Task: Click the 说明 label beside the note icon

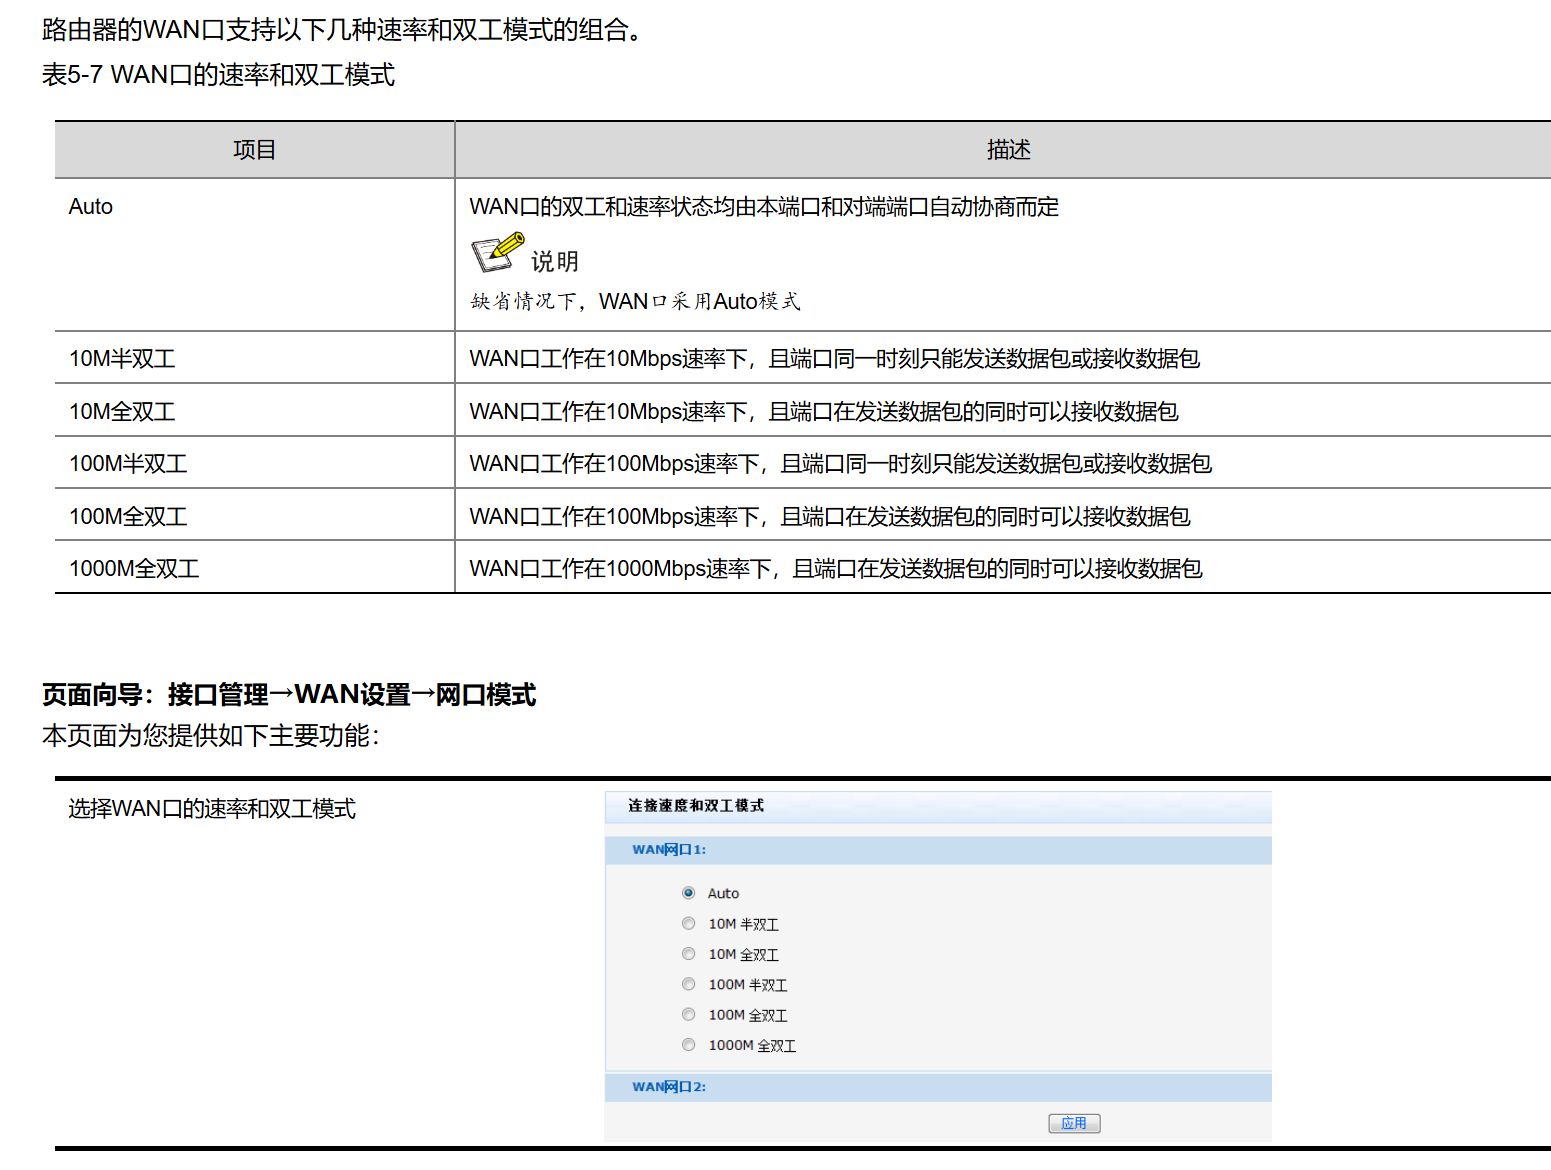Action: (x=555, y=262)
